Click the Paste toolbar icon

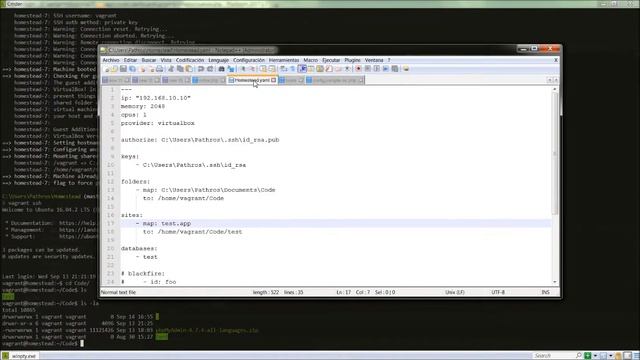pos(189,69)
